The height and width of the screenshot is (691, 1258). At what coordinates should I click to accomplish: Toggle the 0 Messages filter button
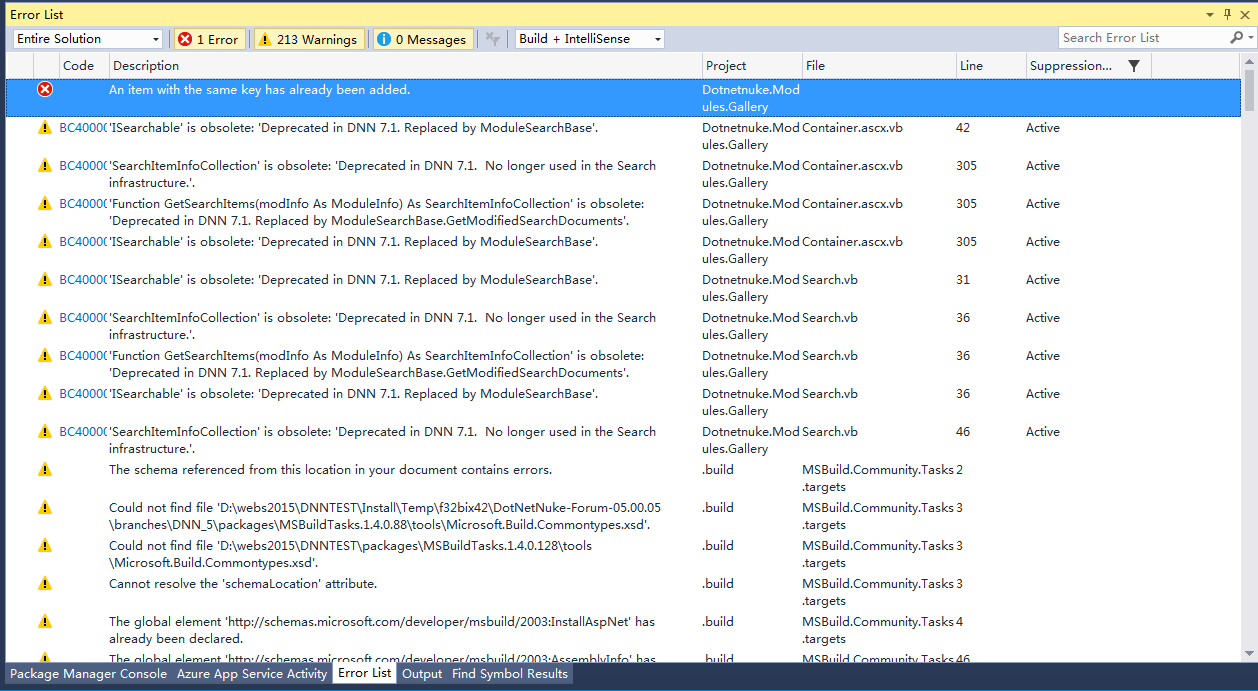click(421, 39)
